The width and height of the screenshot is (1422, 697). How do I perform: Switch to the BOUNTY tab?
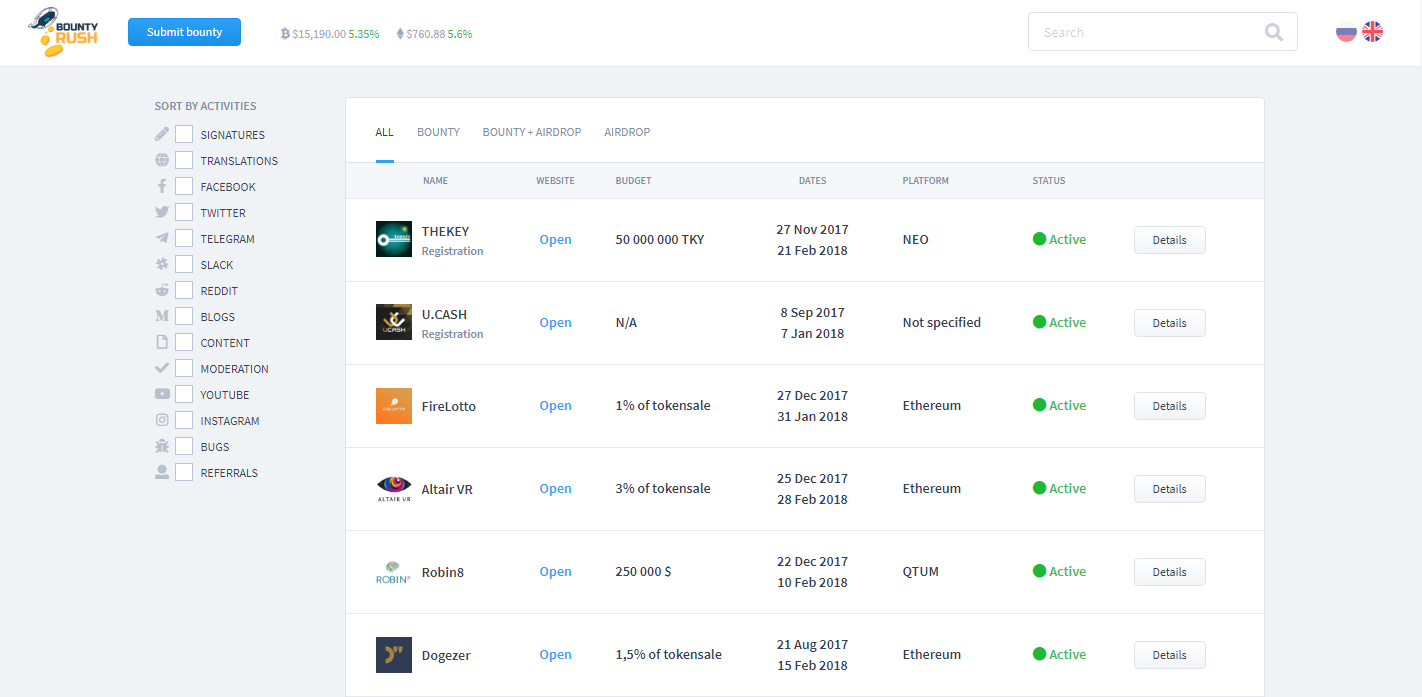pyautogui.click(x=438, y=131)
